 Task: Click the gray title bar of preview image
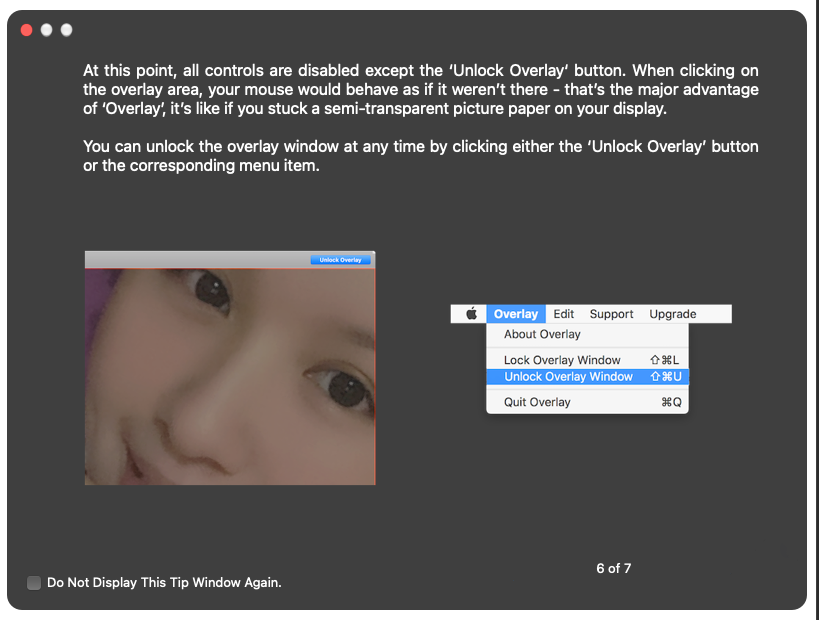tap(200, 259)
